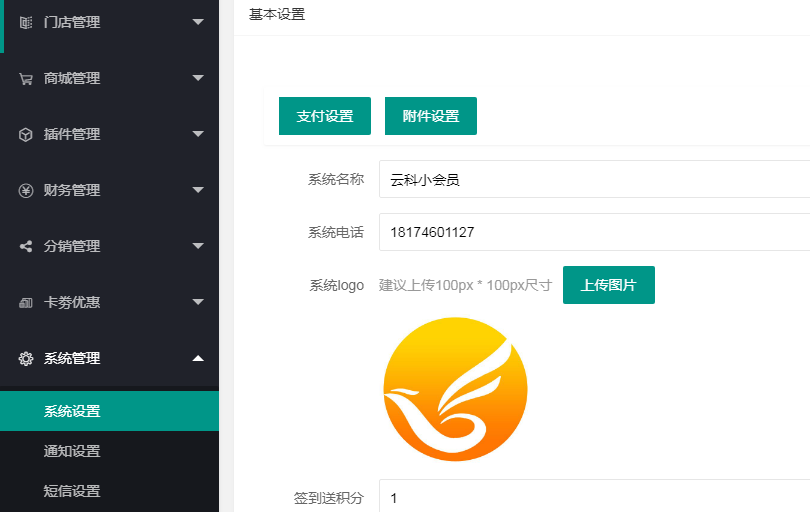
Task: Go to the 通知设置 submenu entry
Action: click(110, 451)
